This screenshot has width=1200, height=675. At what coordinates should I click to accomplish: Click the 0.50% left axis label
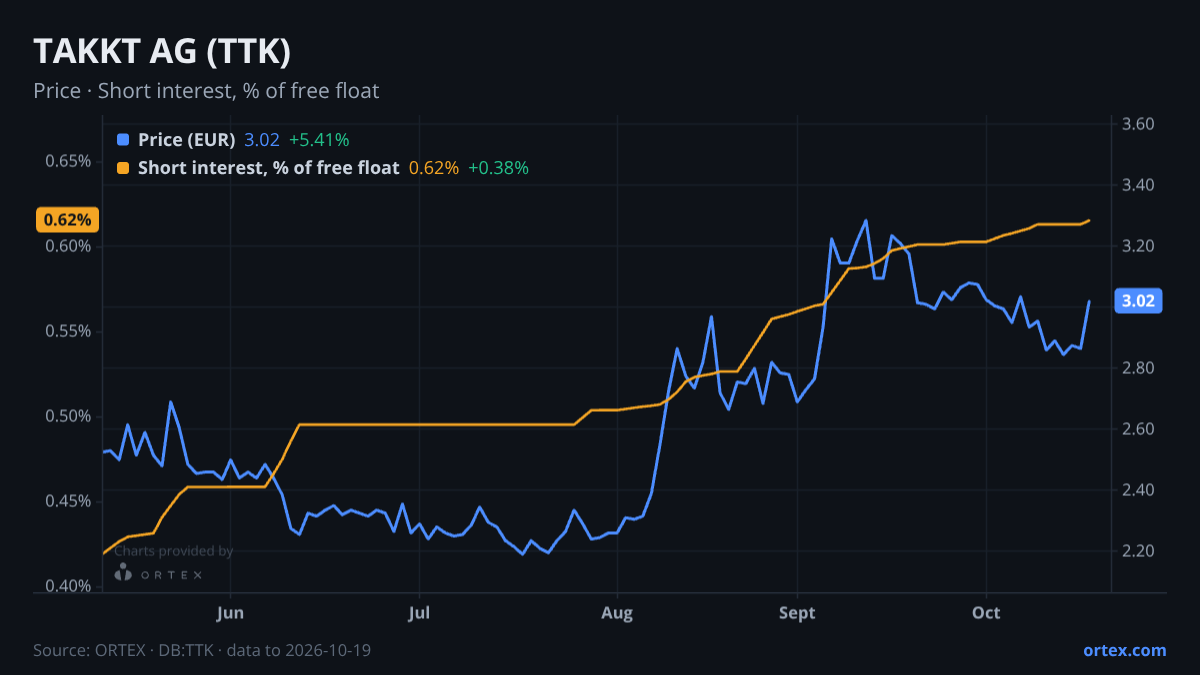pyautogui.click(x=68, y=416)
